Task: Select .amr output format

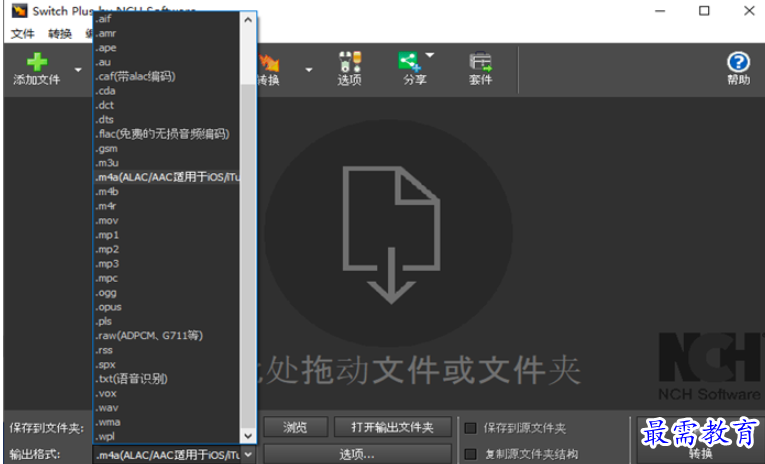Action: point(166,33)
